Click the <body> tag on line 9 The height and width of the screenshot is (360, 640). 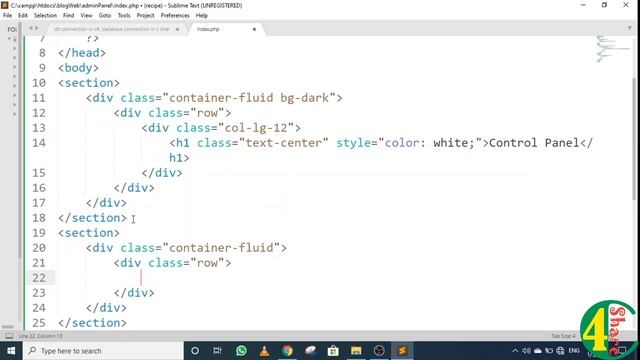tap(78, 68)
